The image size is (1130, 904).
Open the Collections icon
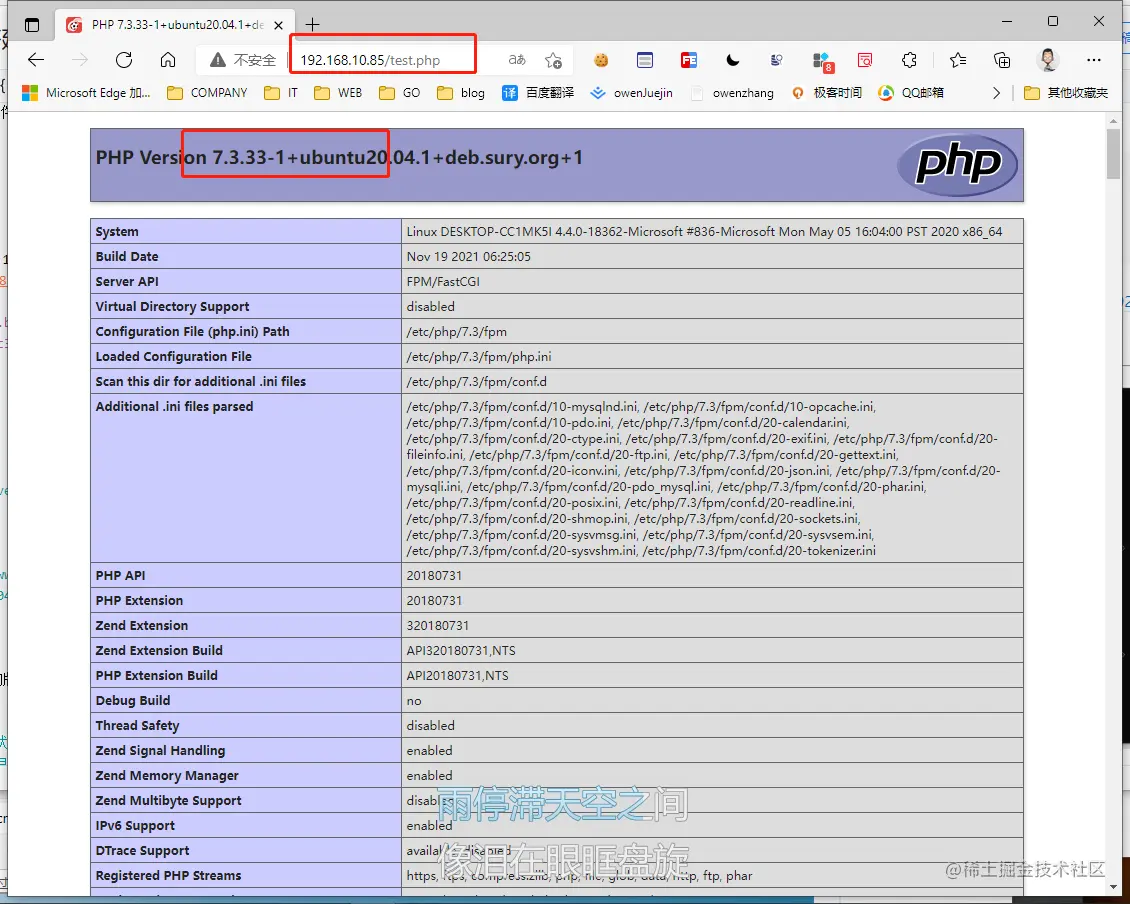coord(1002,60)
